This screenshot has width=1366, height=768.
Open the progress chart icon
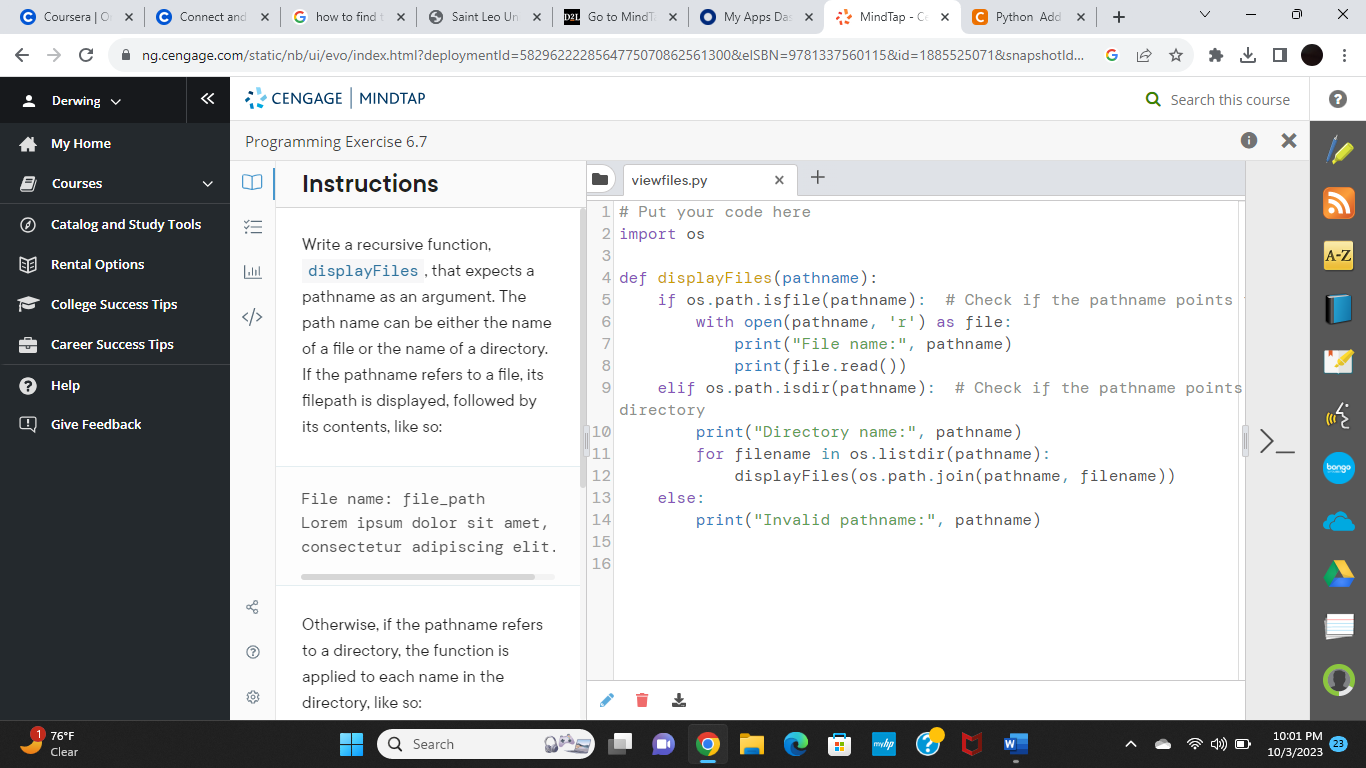pos(252,270)
